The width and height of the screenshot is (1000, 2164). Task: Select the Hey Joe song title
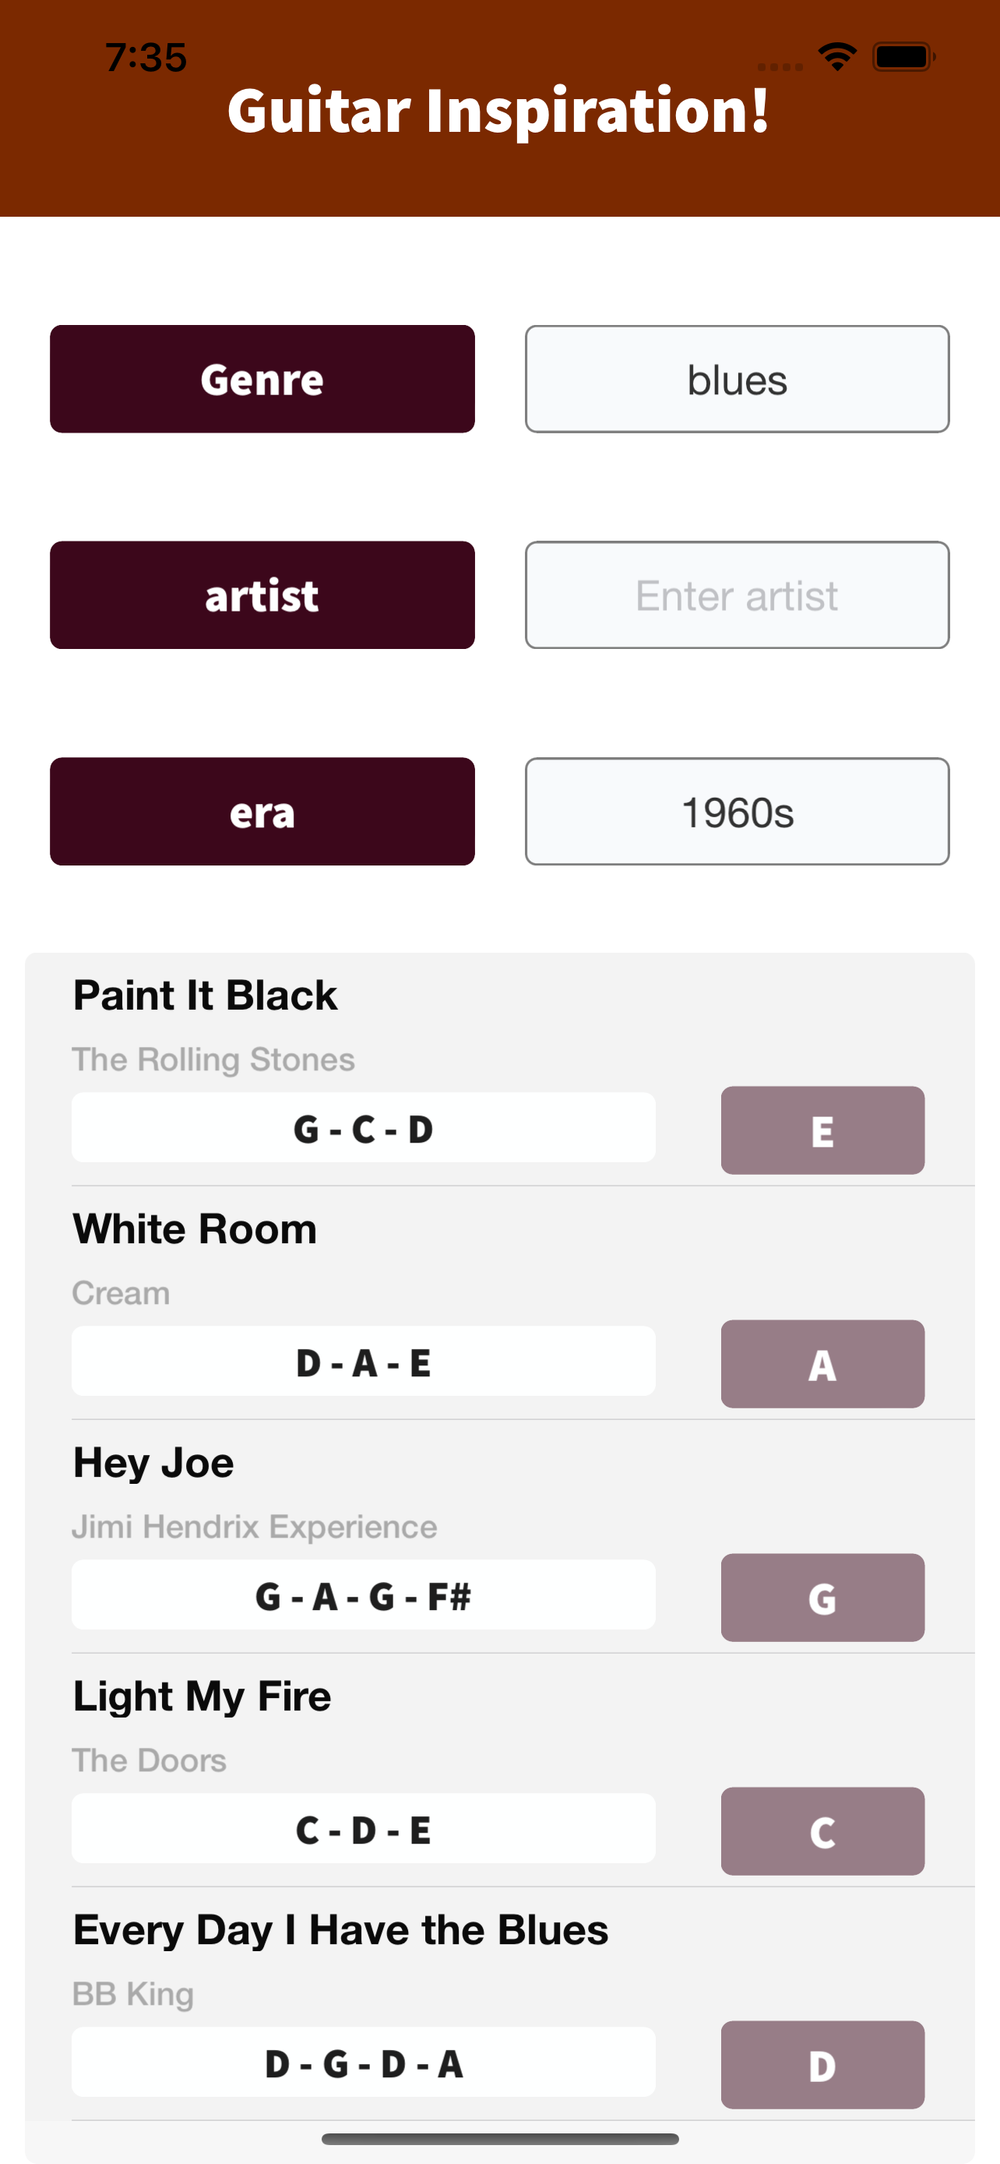click(153, 1463)
